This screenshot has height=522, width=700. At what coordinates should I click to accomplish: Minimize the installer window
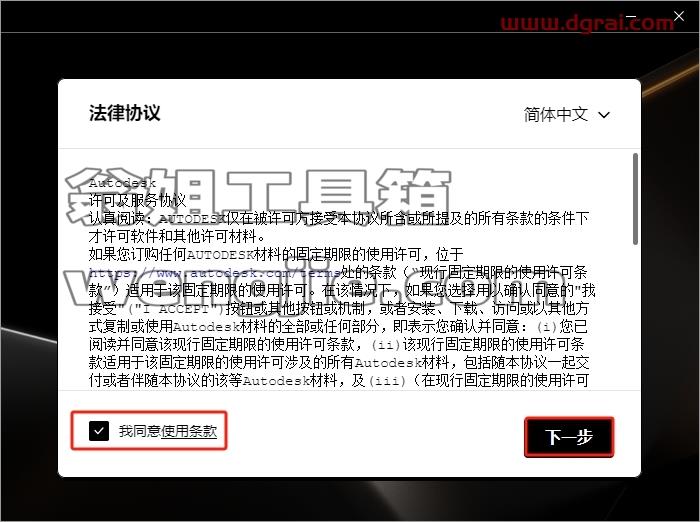tap(631, 17)
